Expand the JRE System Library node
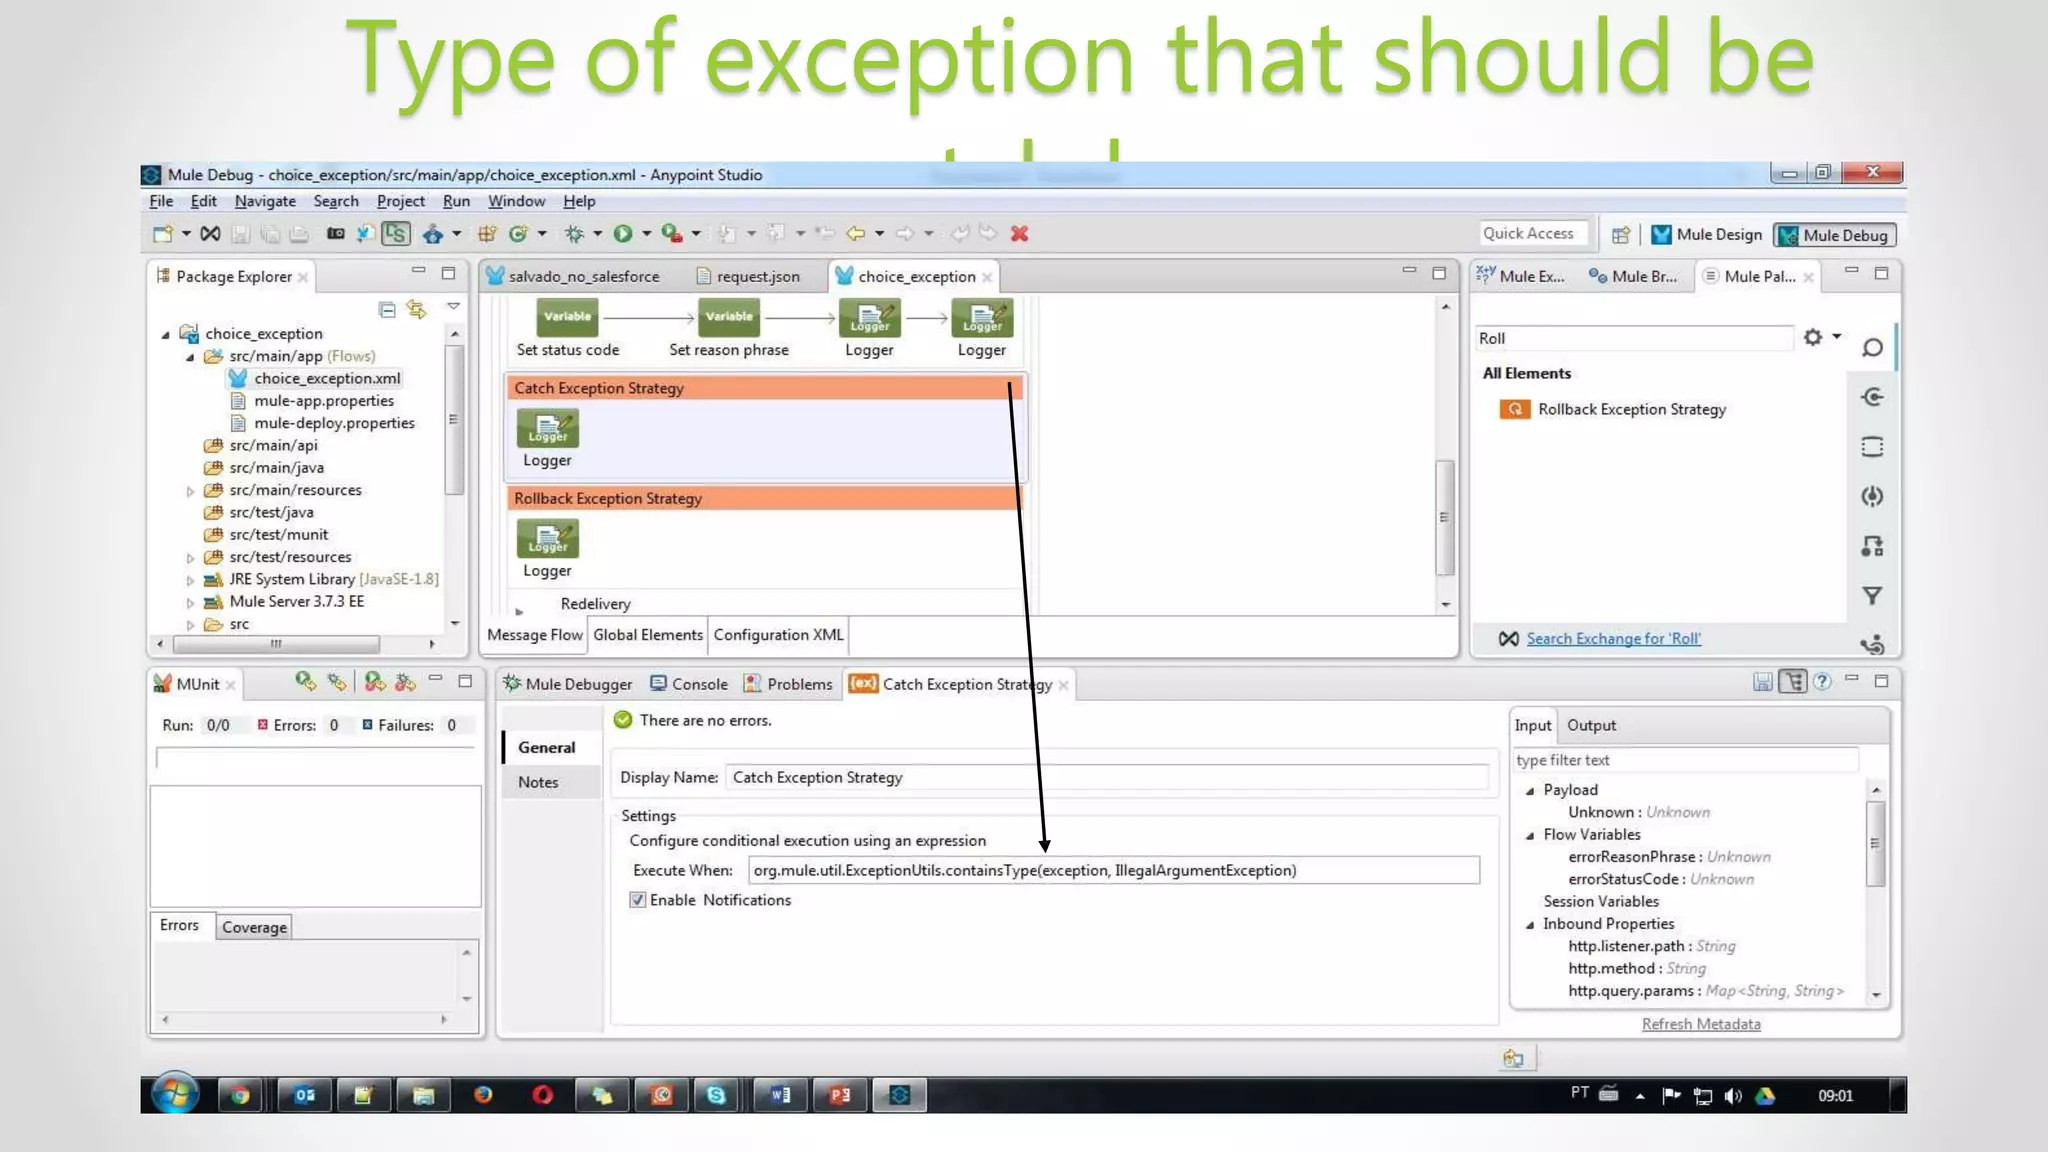Image resolution: width=2048 pixels, height=1152 pixels. [x=190, y=579]
